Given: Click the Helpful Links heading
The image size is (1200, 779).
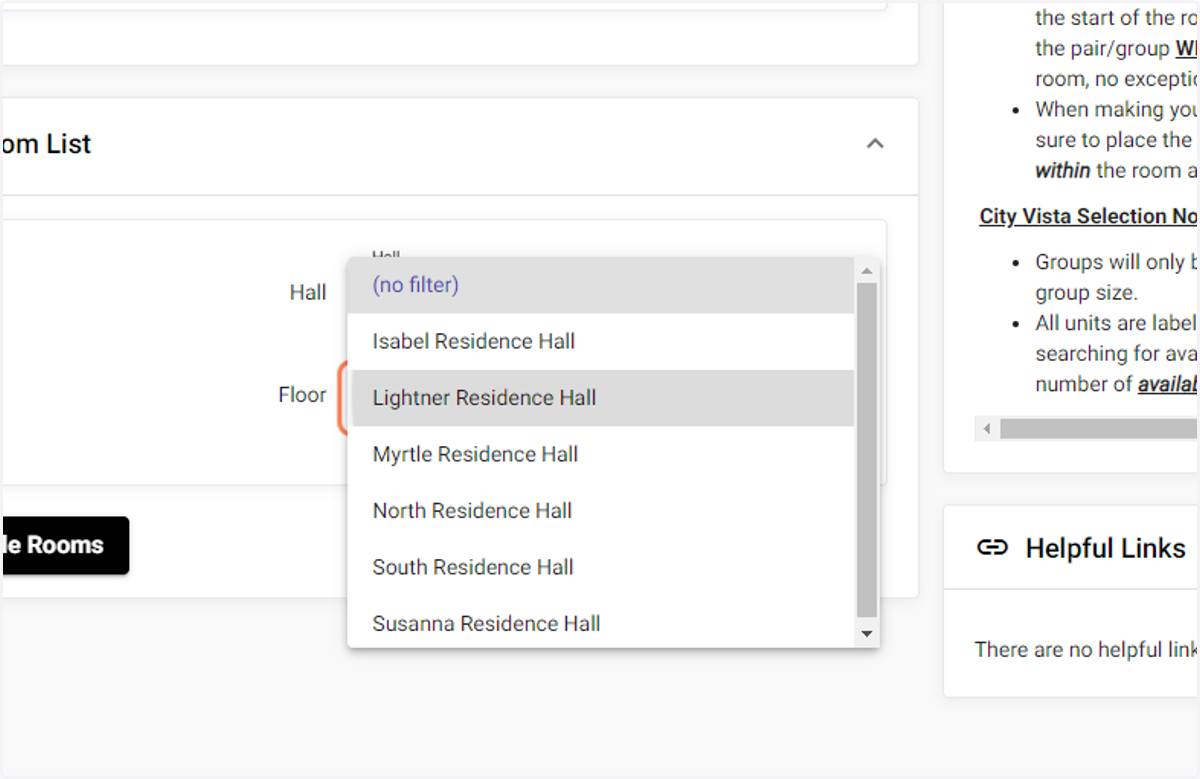Looking at the screenshot, I should coord(1106,548).
